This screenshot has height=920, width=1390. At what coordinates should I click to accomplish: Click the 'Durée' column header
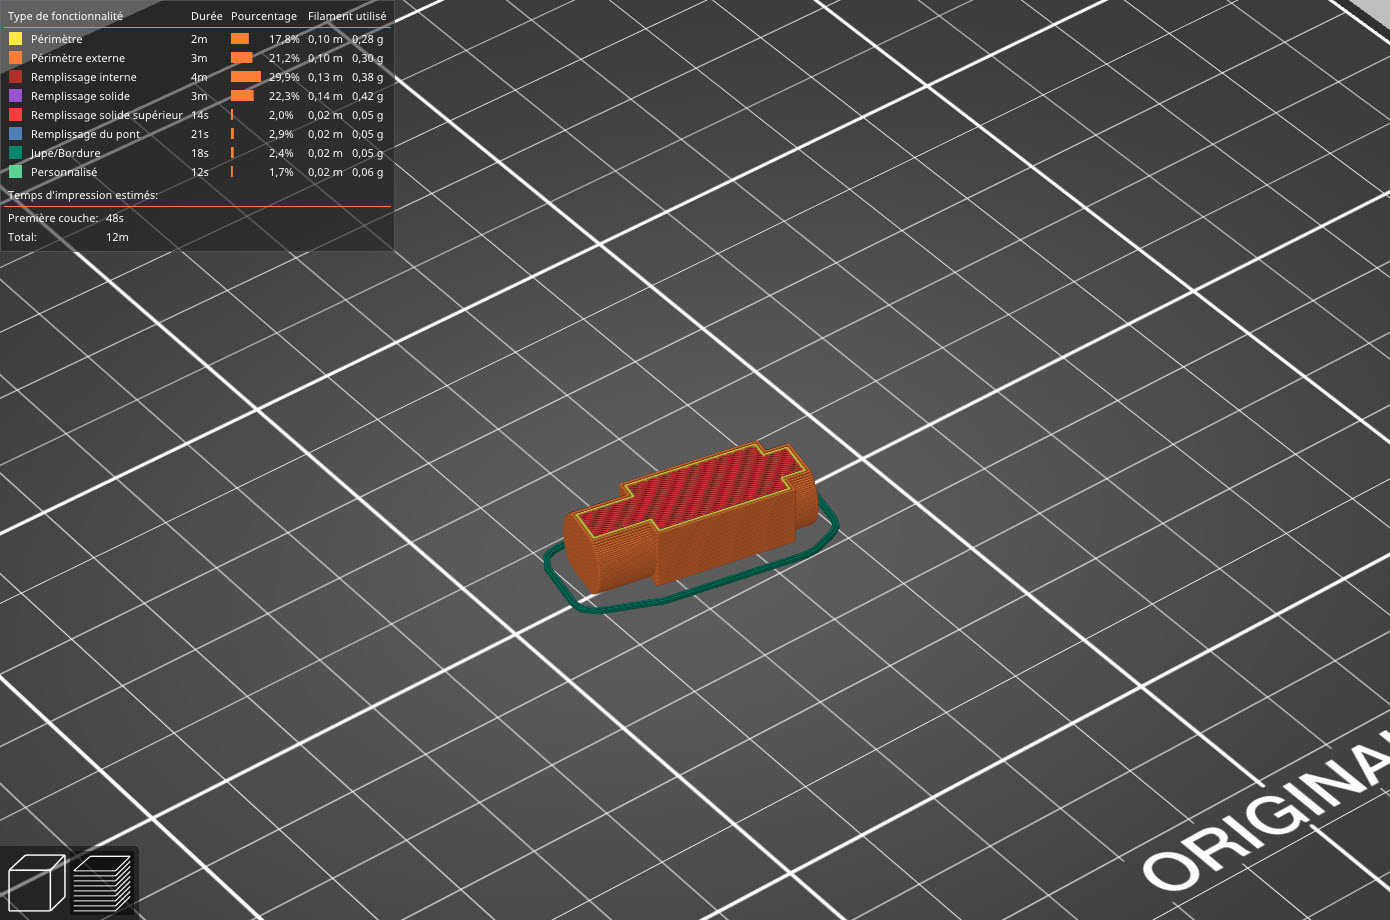(x=207, y=16)
